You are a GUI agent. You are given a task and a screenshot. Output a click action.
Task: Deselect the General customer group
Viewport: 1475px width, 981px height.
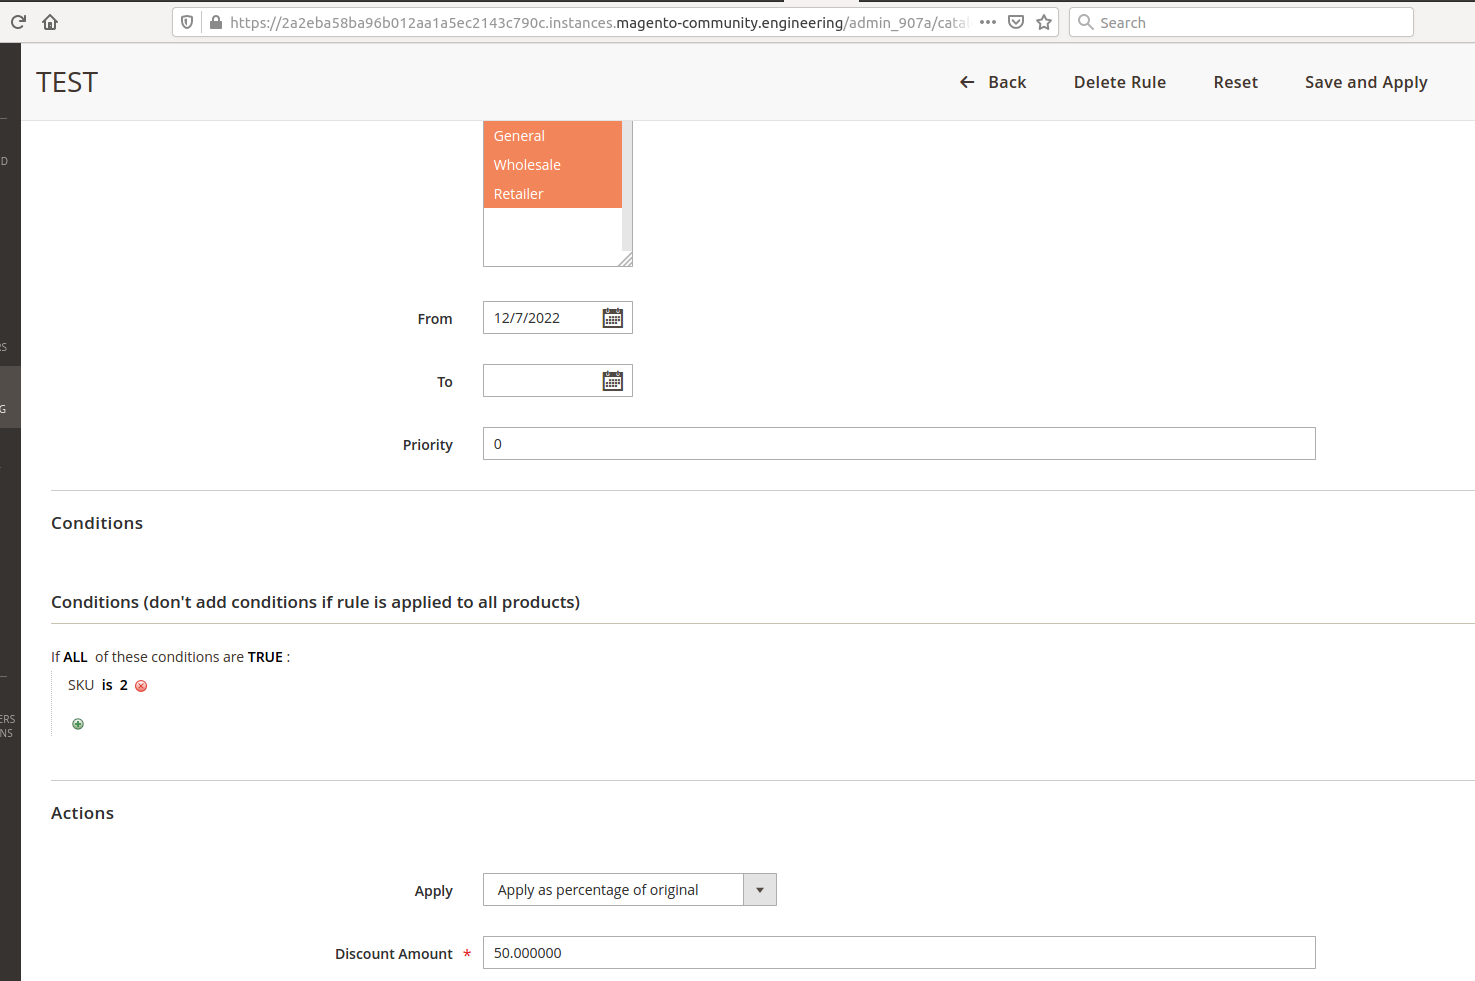[x=519, y=135]
